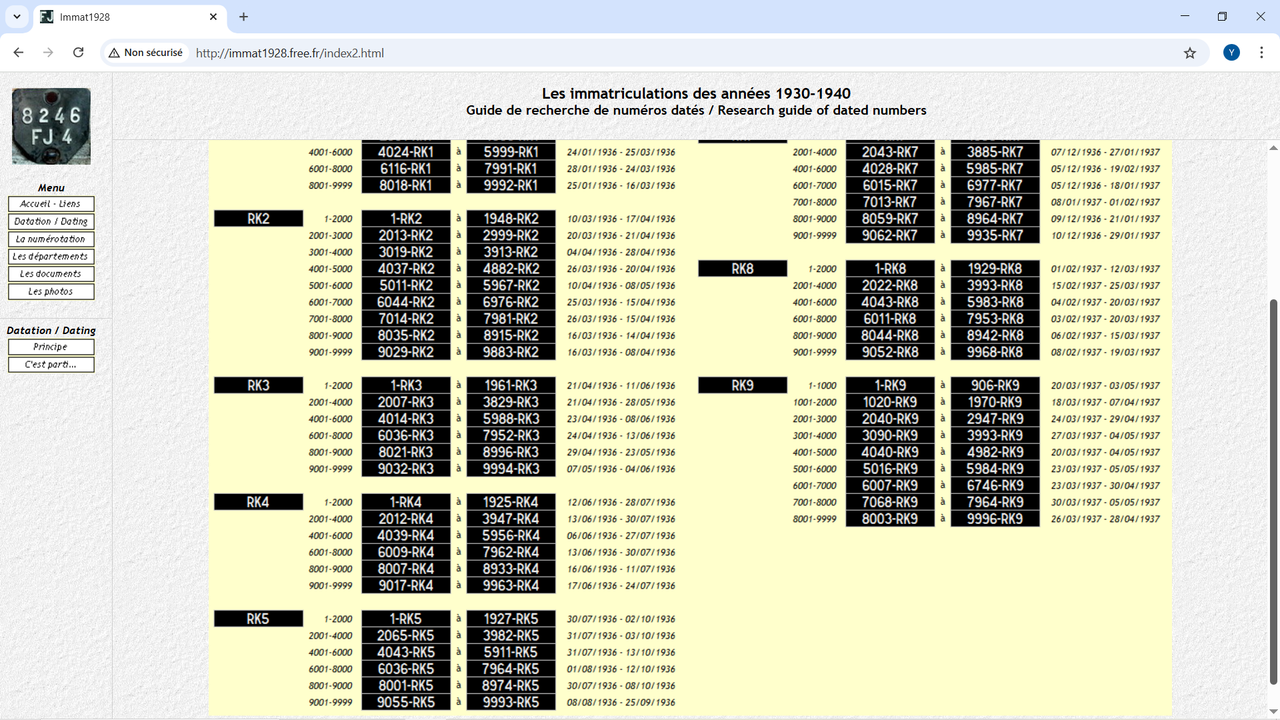
Task: Open the C'est parti... submenu button
Action: [51, 364]
